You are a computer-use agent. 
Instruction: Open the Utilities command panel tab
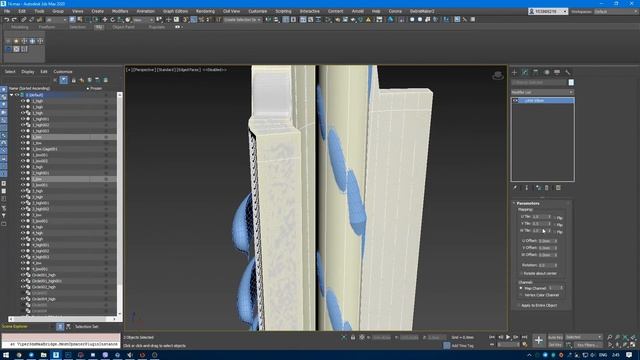pos(567,72)
